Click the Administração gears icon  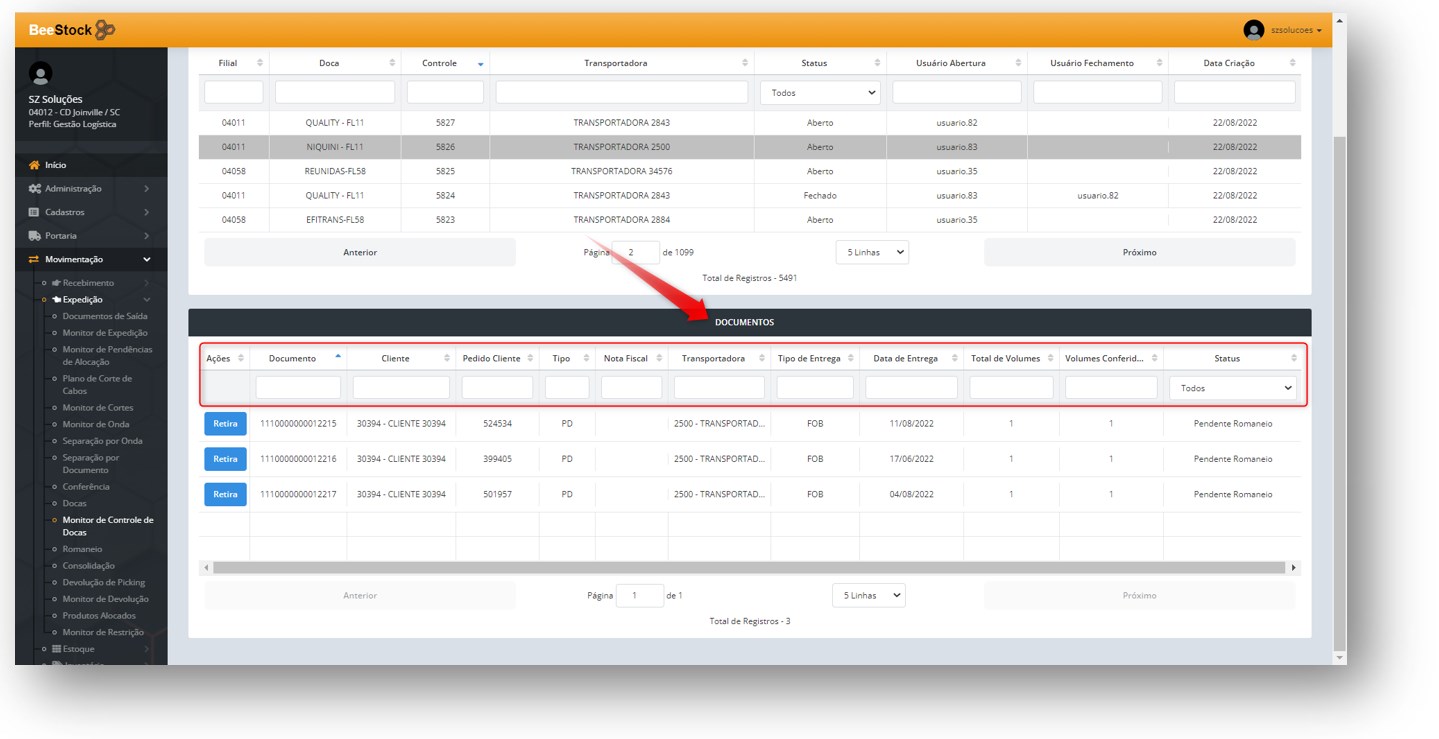[x=34, y=189]
